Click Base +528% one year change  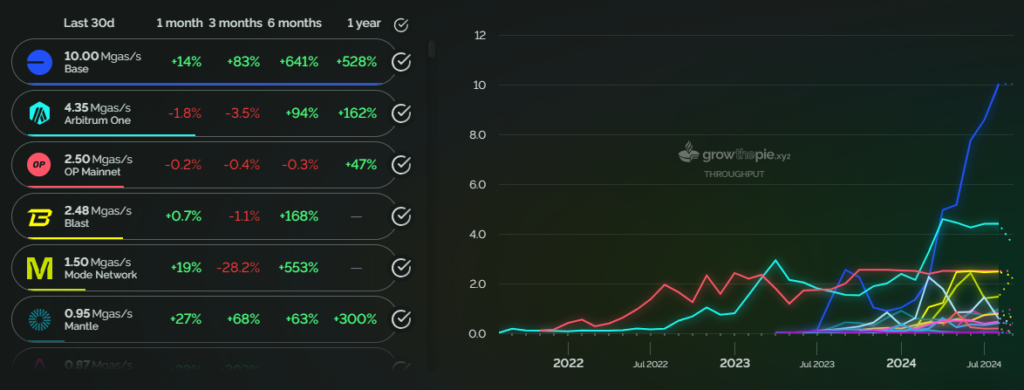pos(357,62)
